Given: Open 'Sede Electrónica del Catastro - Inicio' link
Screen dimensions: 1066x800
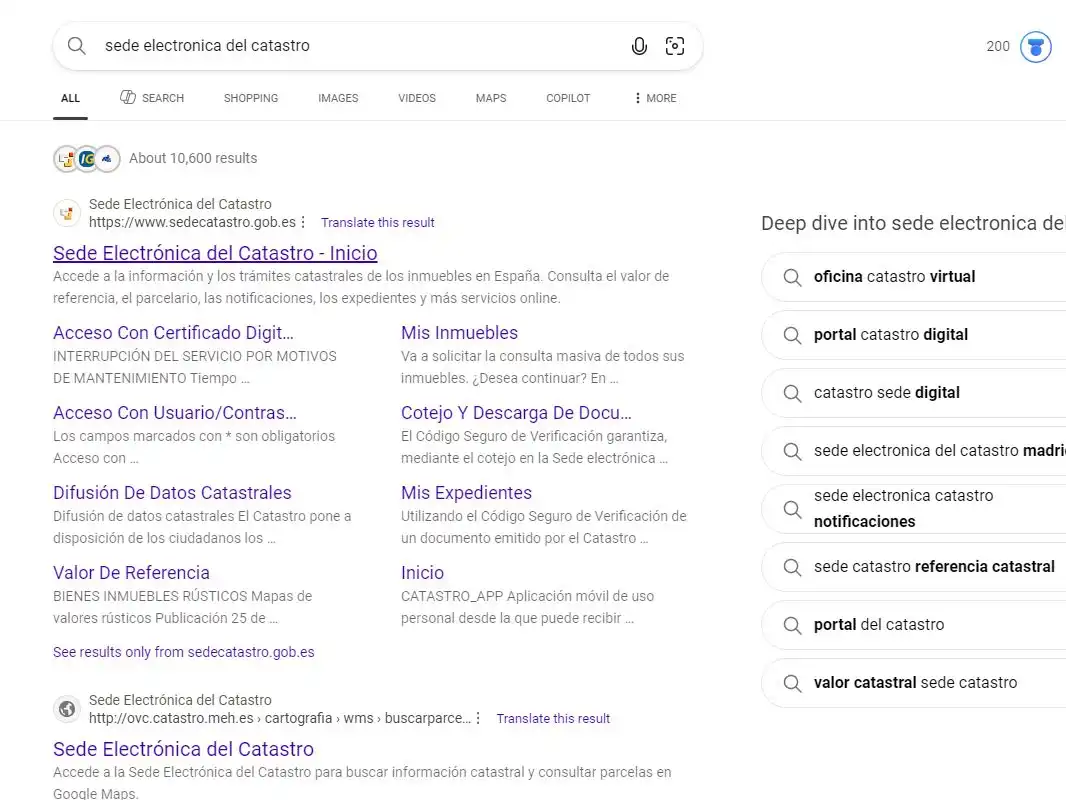Looking at the screenshot, I should 215,253.
